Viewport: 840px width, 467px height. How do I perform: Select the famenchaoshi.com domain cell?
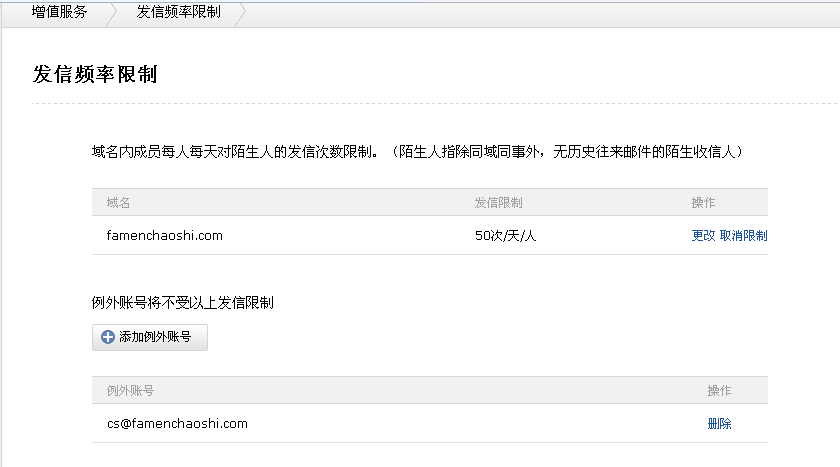tap(164, 236)
